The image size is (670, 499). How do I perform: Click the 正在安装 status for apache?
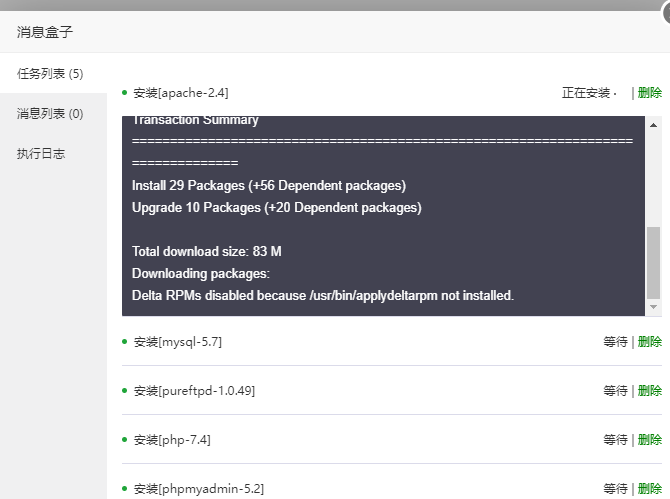pos(587,93)
